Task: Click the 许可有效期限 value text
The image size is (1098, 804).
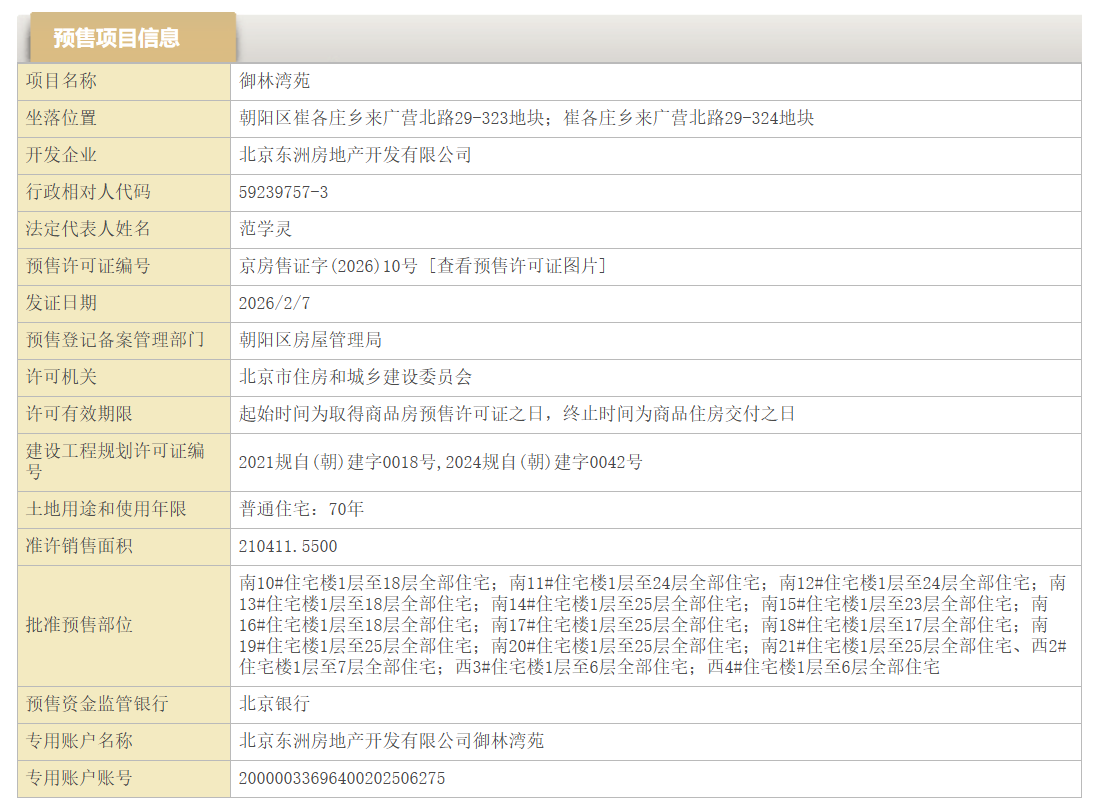Action: [x=517, y=414]
